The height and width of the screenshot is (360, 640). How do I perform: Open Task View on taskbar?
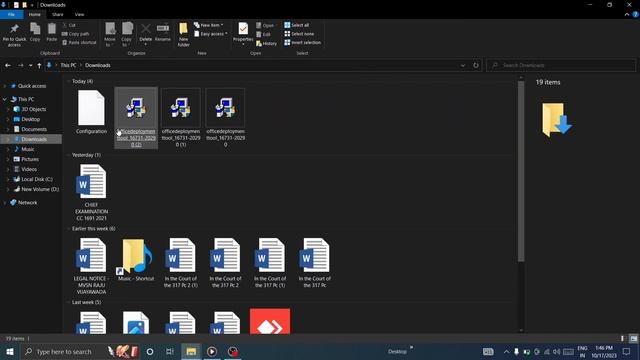170,351
